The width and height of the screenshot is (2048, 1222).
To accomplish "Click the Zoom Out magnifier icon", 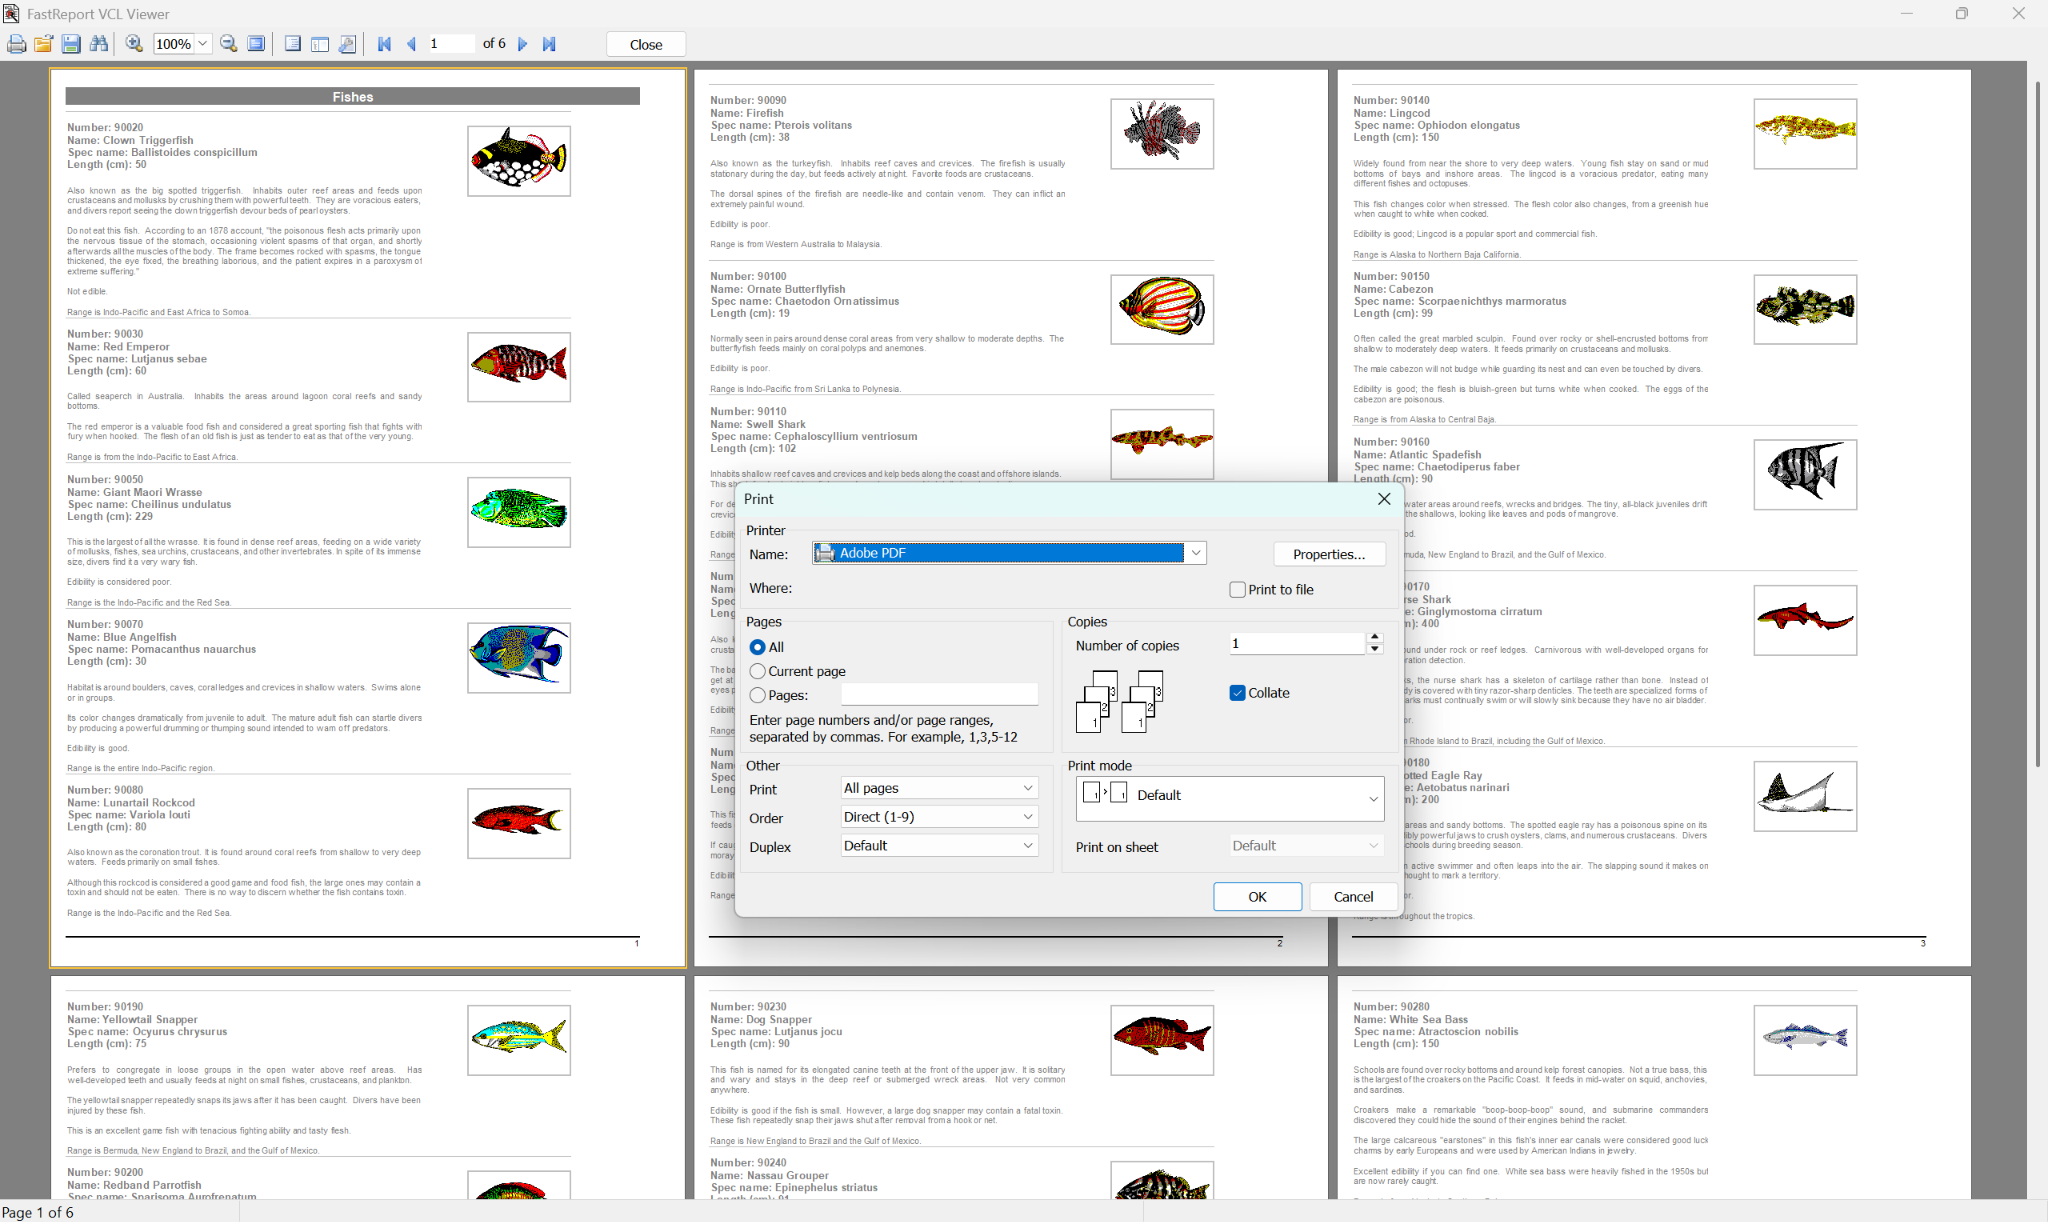I will click(x=229, y=44).
